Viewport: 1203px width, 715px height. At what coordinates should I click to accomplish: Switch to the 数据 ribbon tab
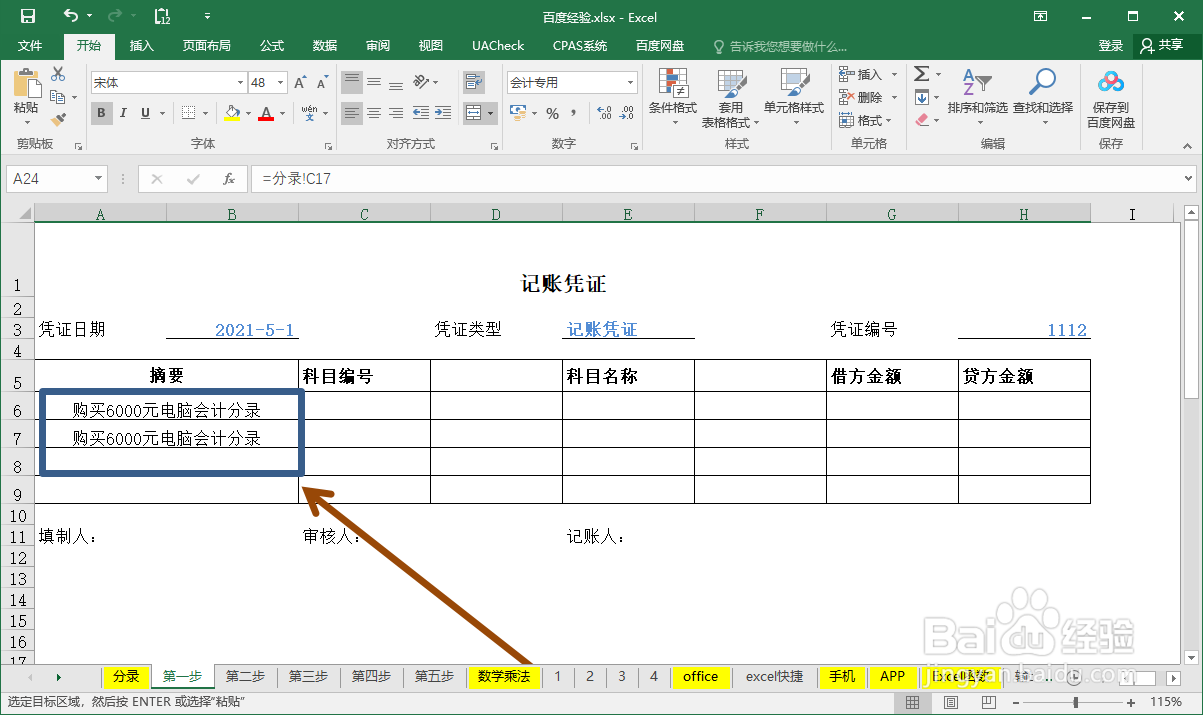[325, 46]
